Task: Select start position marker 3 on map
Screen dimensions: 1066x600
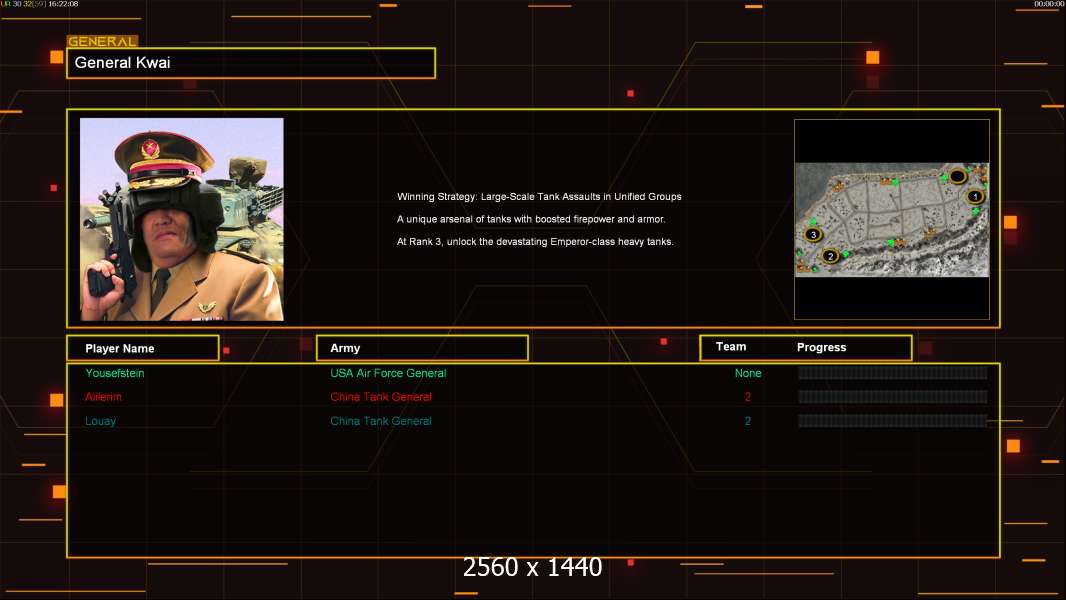Action: tap(813, 234)
